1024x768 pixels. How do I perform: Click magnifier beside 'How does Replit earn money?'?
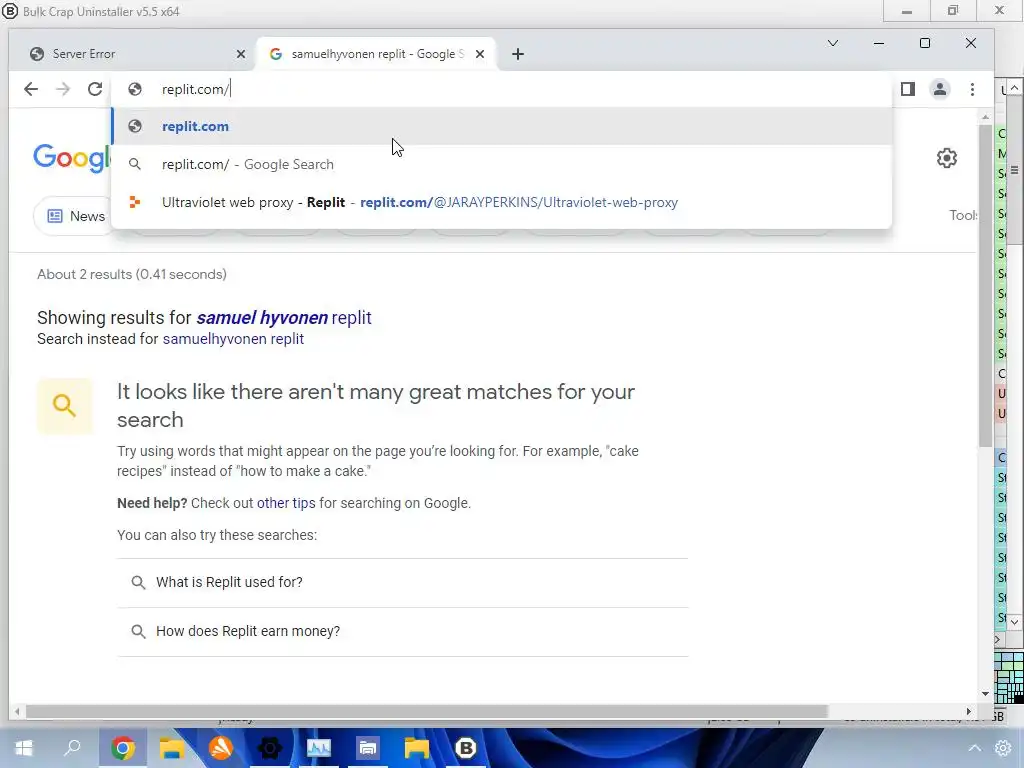tap(138, 631)
